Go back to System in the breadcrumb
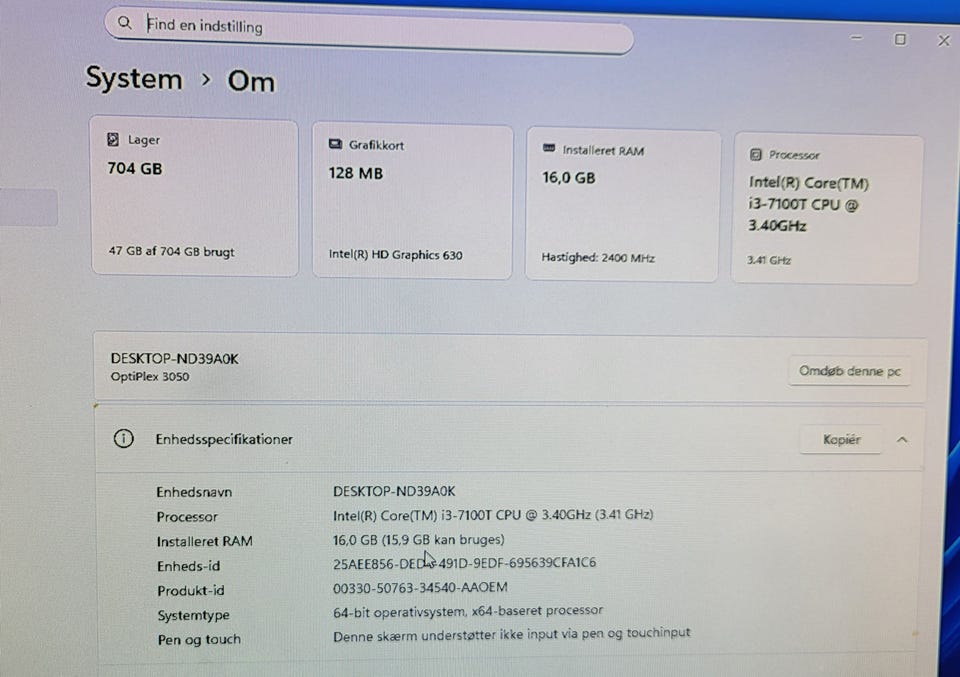Viewport: 960px width, 677px height. [x=134, y=78]
